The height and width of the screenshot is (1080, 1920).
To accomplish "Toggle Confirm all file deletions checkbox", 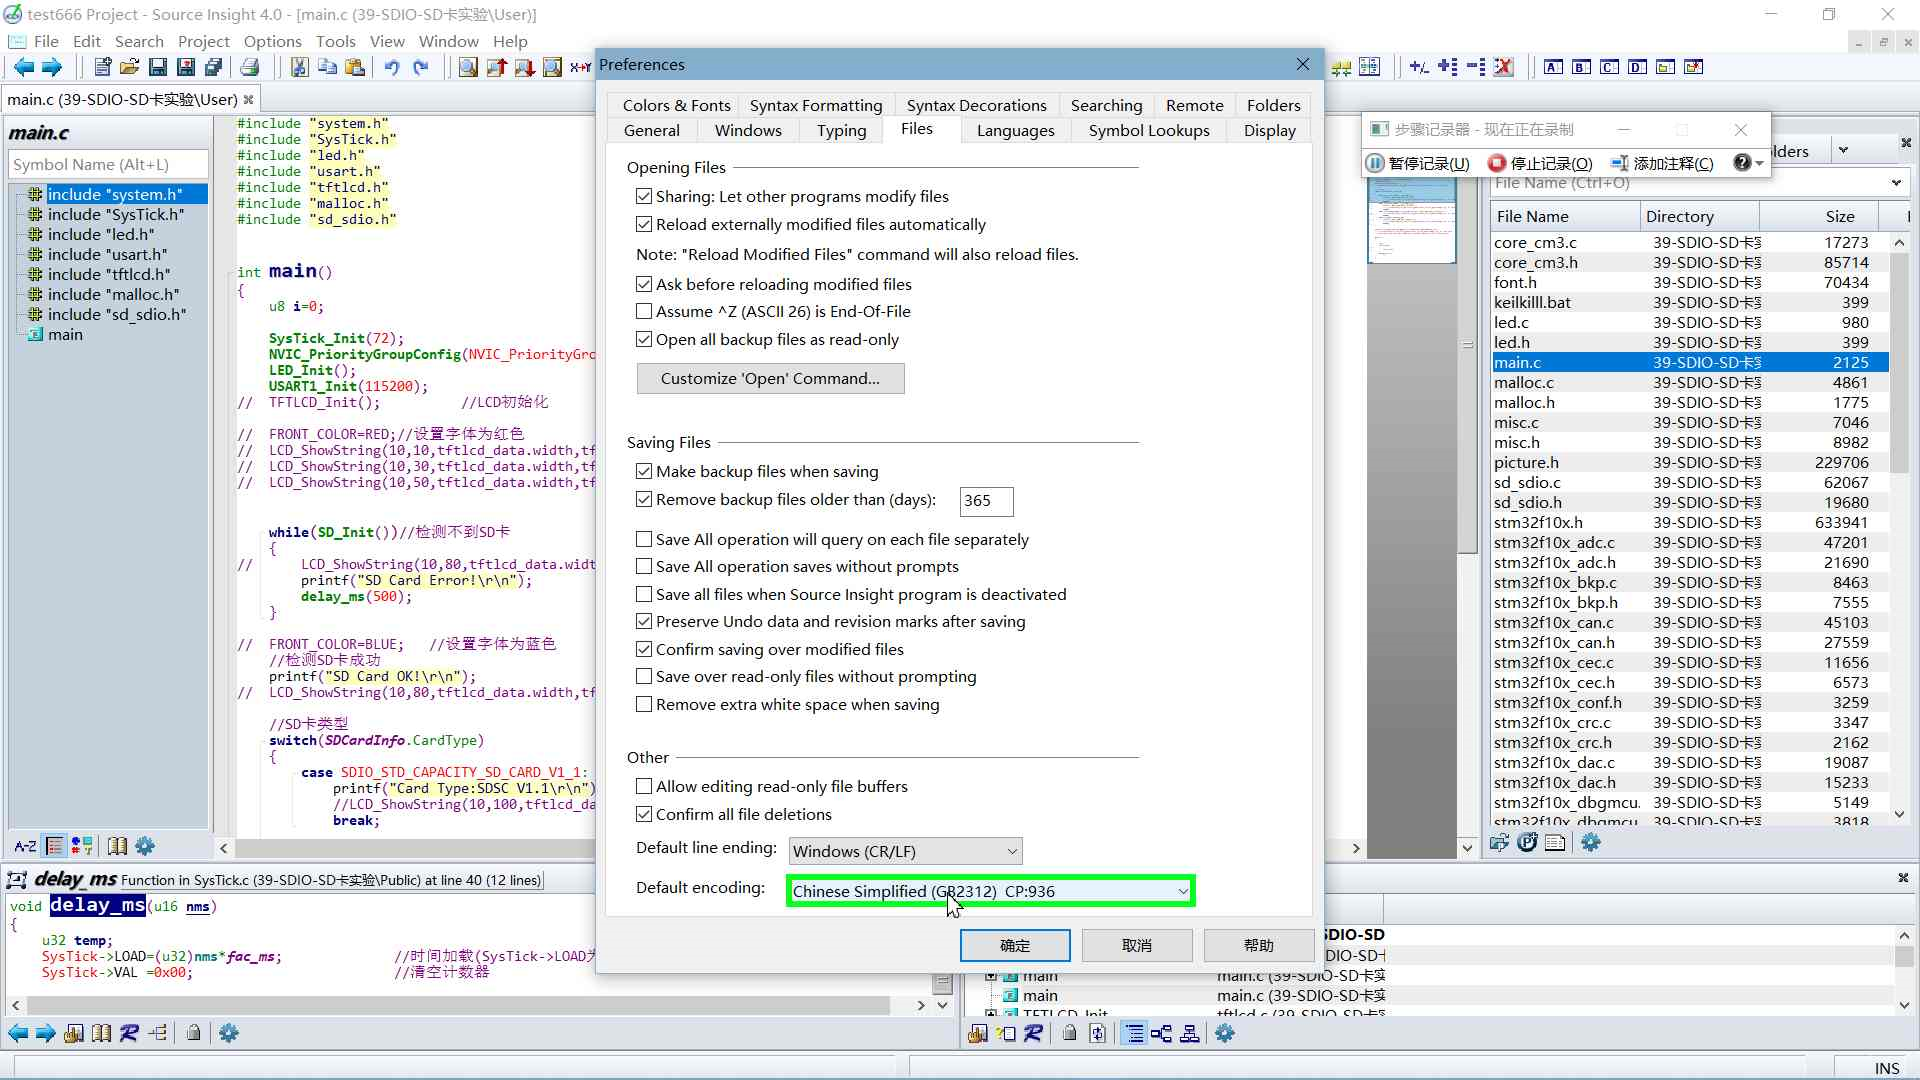I will tap(644, 815).
